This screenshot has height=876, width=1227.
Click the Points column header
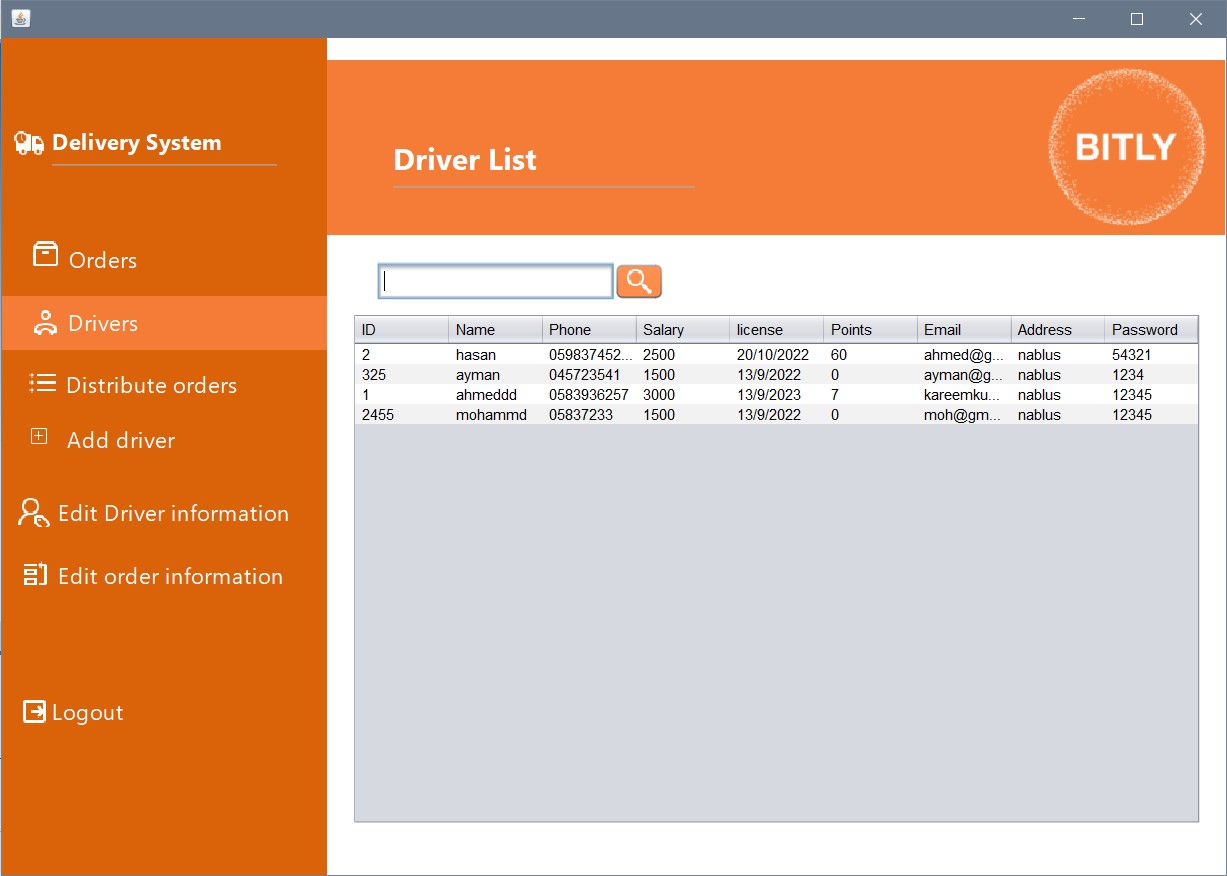(871, 329)
